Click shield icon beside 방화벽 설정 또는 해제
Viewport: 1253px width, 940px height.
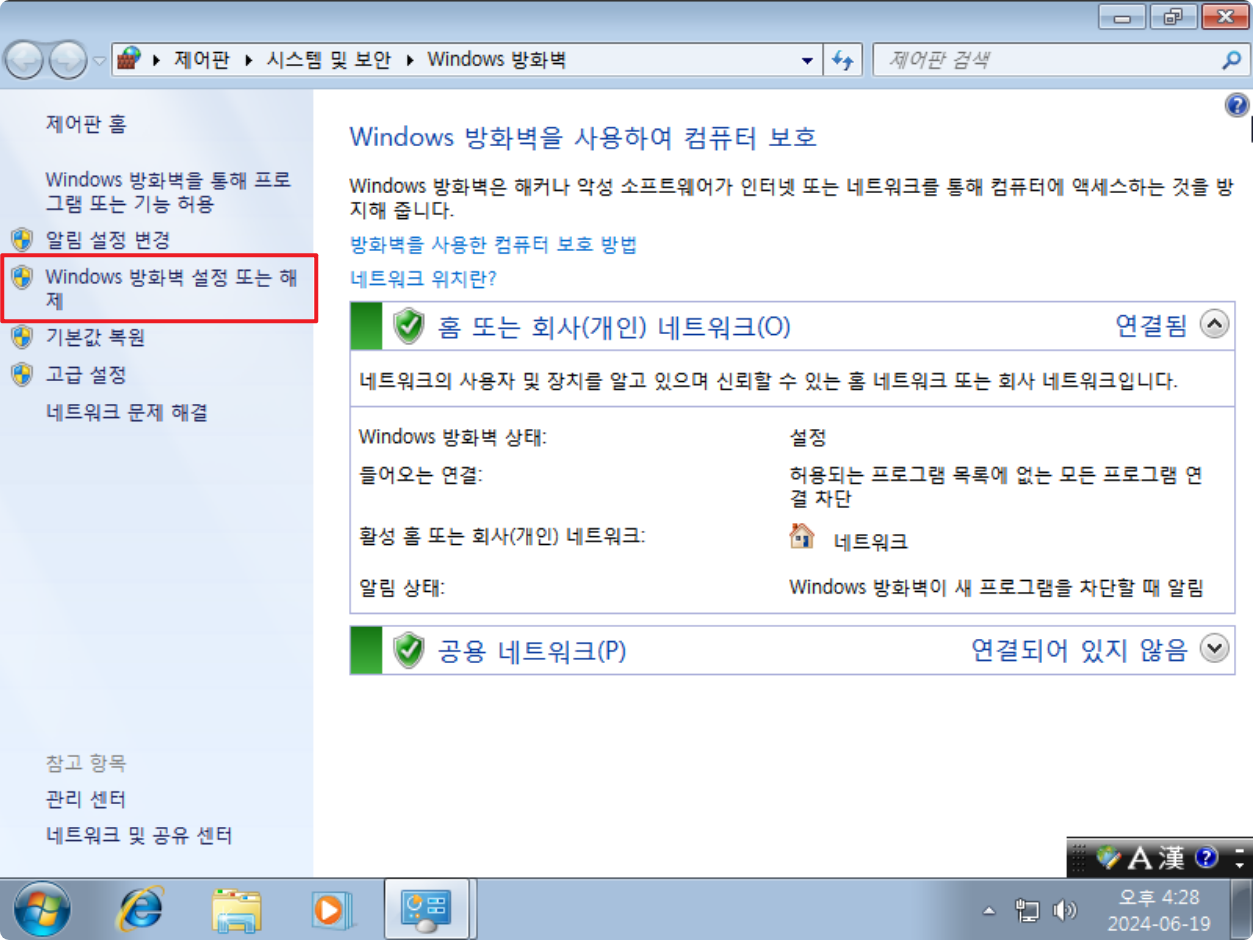[x=22, y=277]
